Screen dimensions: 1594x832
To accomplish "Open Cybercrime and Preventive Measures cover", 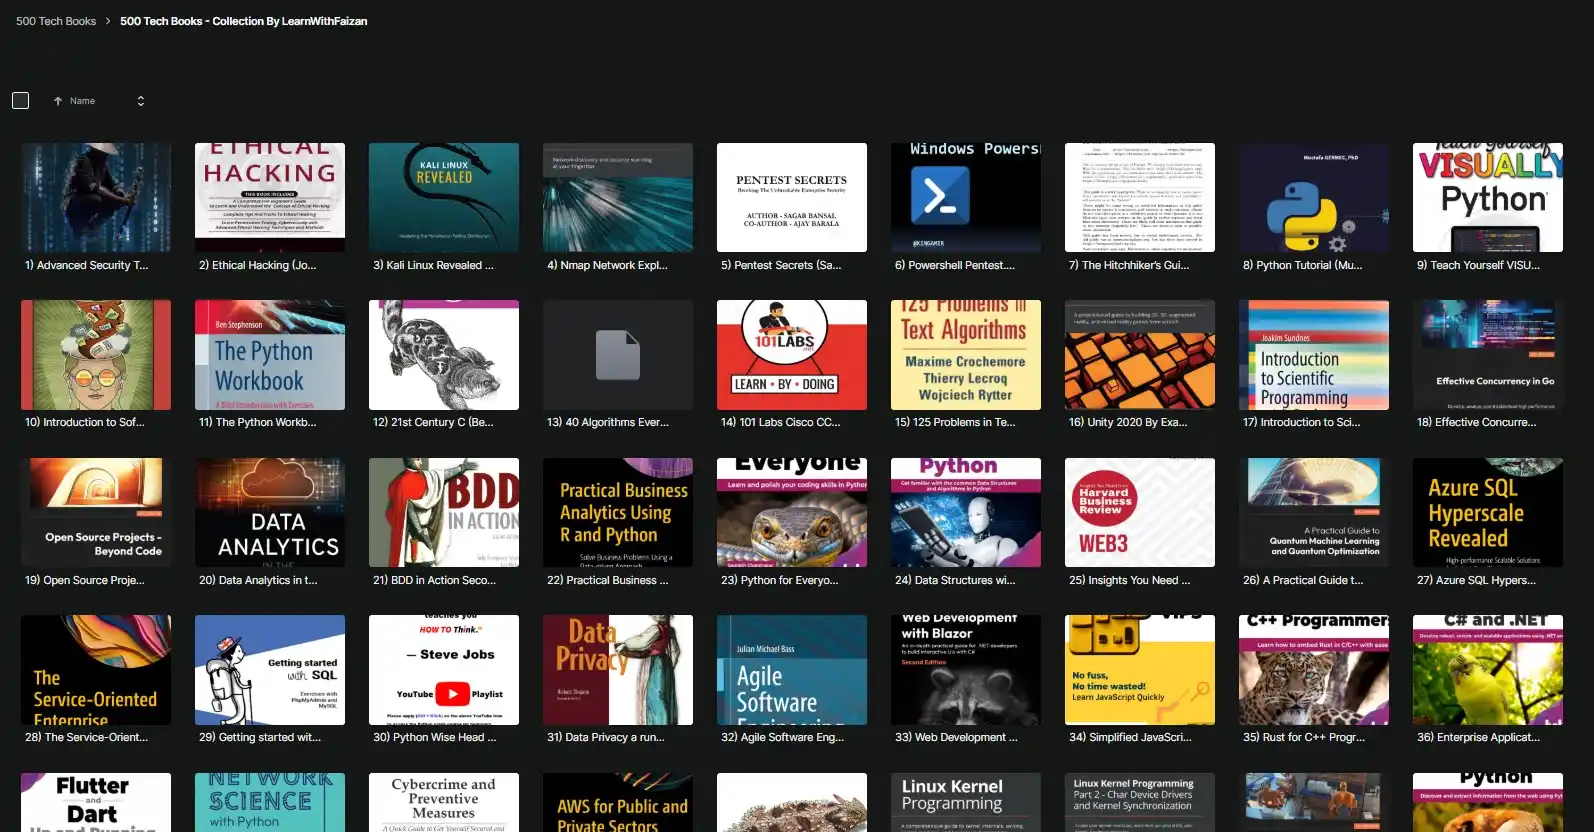I will coord(444,802).
